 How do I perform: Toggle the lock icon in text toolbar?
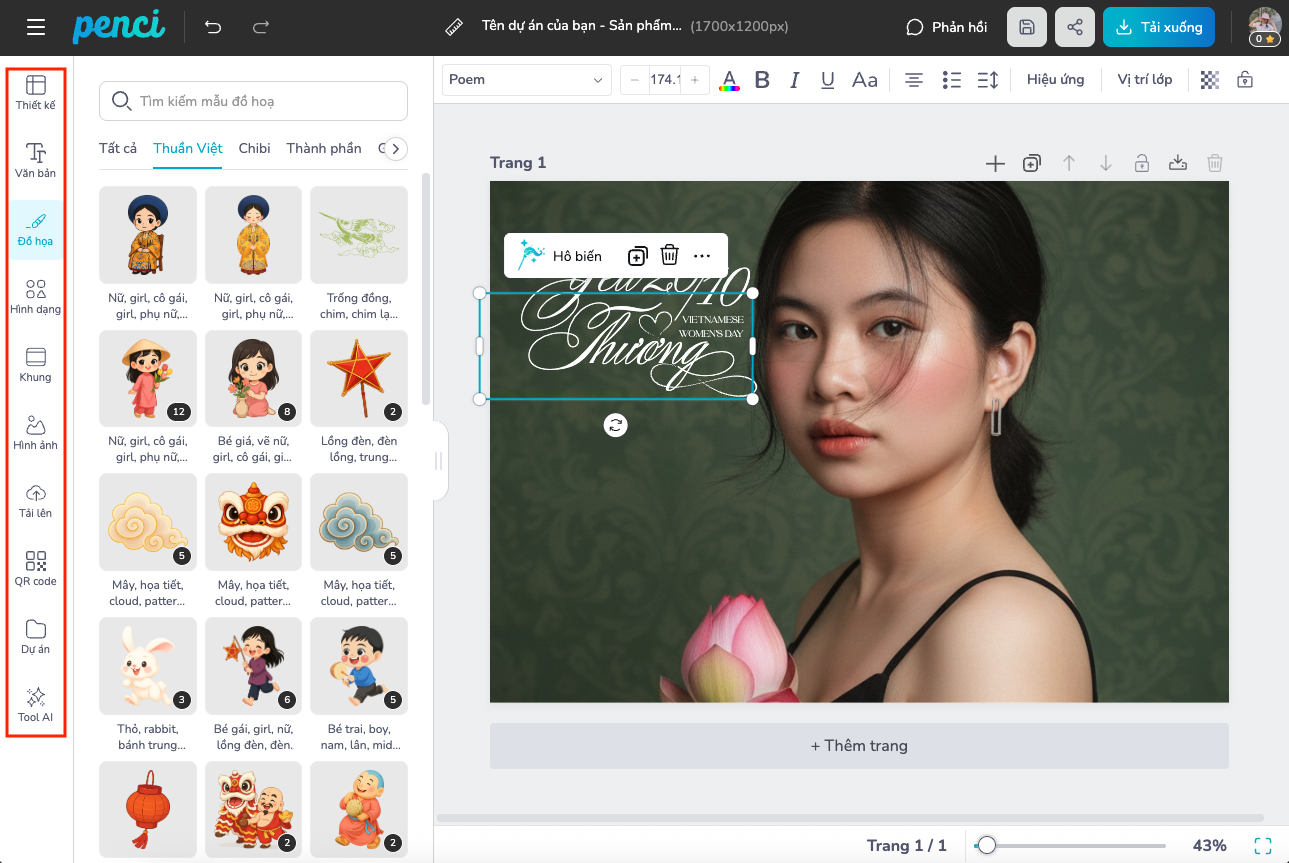coord(1245,80)
